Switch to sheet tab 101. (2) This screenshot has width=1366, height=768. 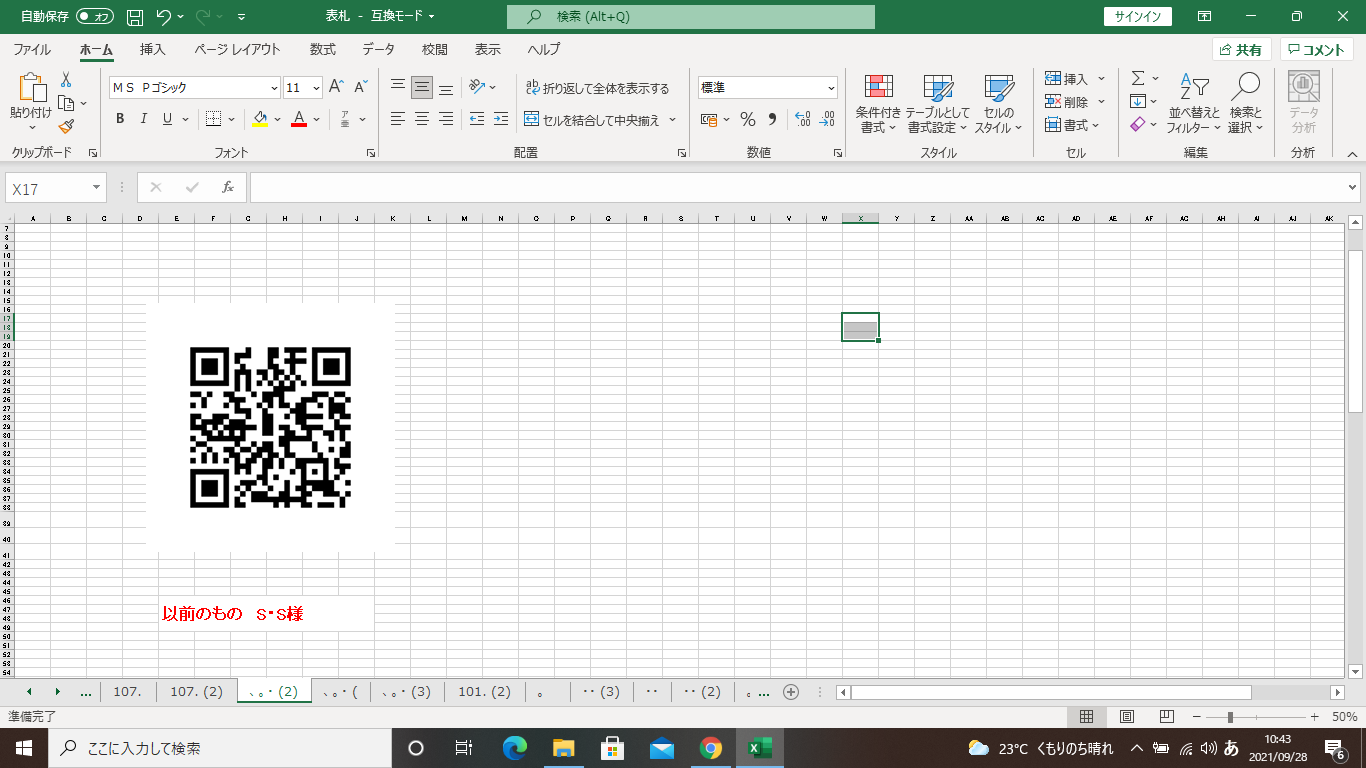(x=484, y=691)
